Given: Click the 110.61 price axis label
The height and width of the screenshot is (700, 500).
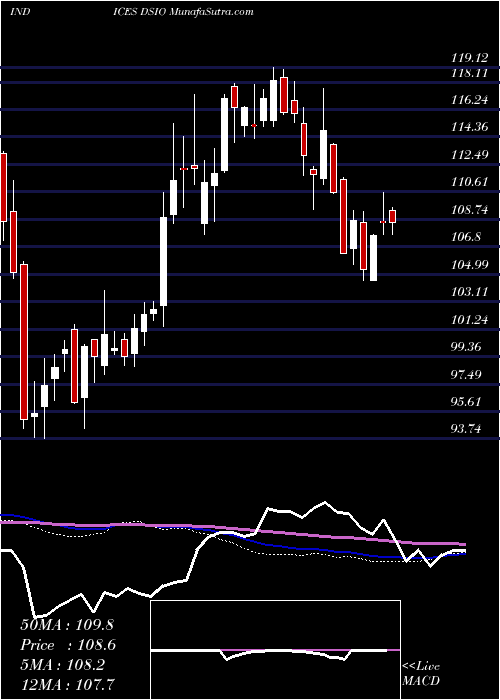Looking at the screenshot, I should coord(469,183).
